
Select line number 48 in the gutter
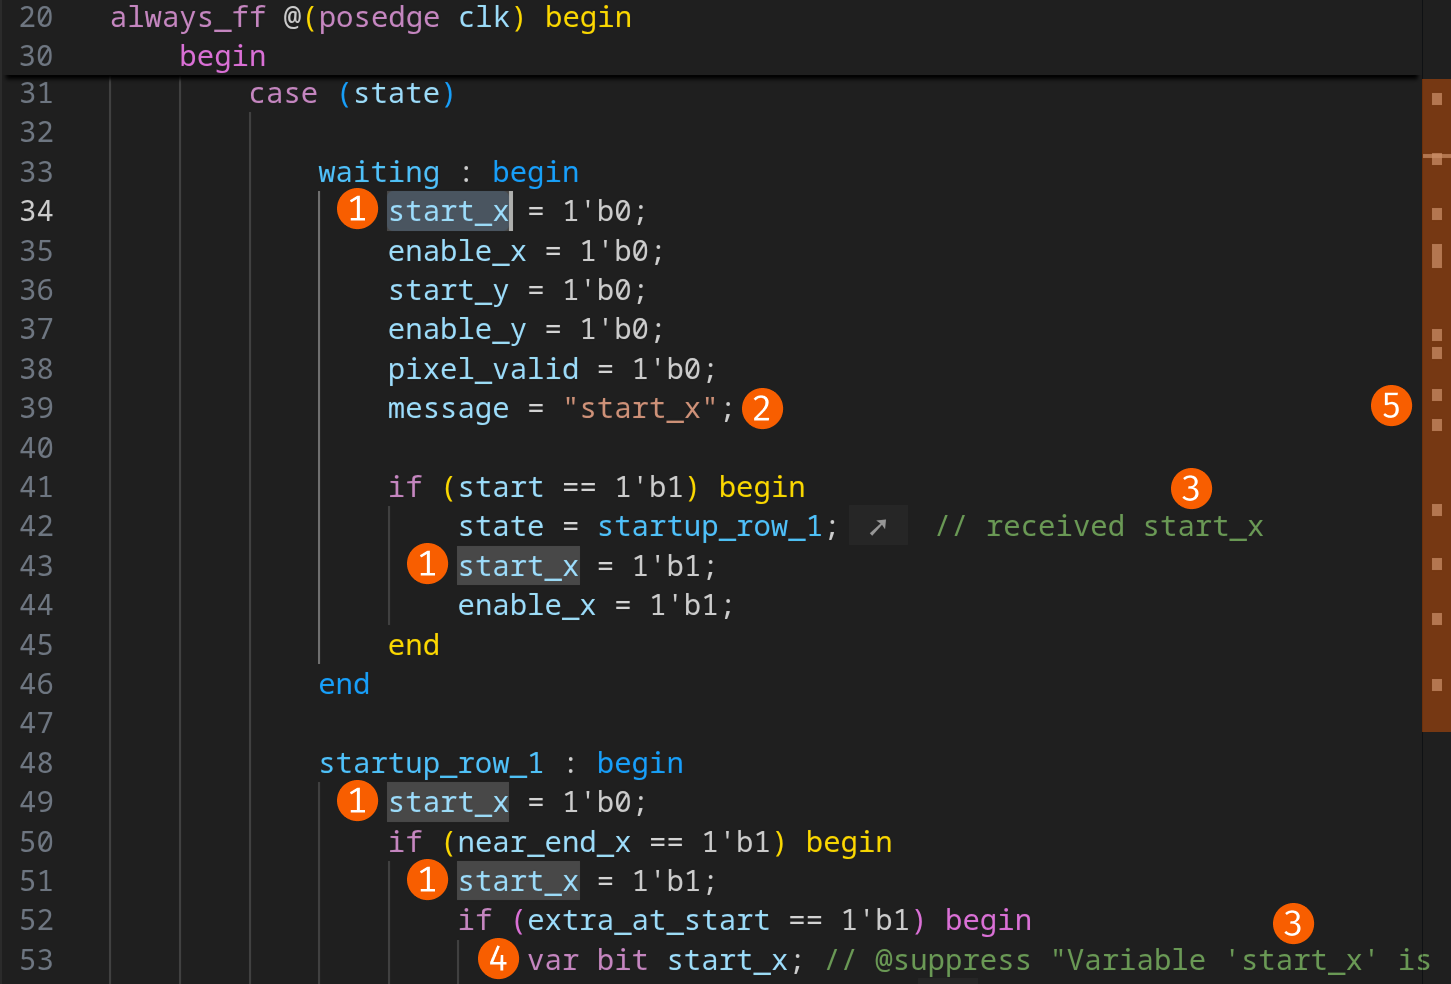pyautogui.click(x=36, y=764)
